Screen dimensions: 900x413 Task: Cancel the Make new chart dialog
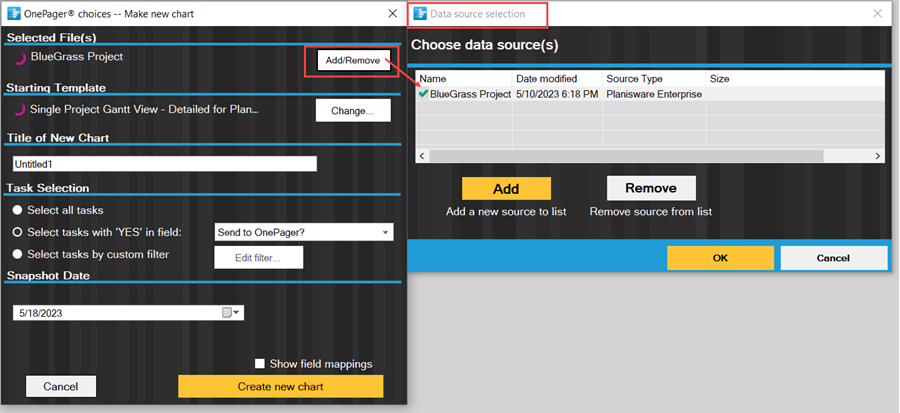coord(61,386)
